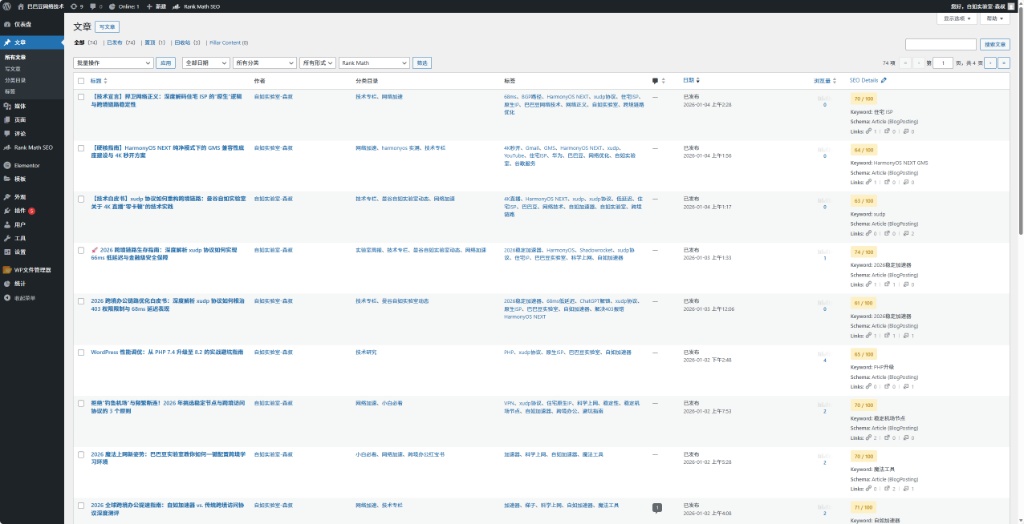This screenshot has height=524, width=1024.
Task: Open WP文件管理器 in sidebar
Action: tap(32, 270)
